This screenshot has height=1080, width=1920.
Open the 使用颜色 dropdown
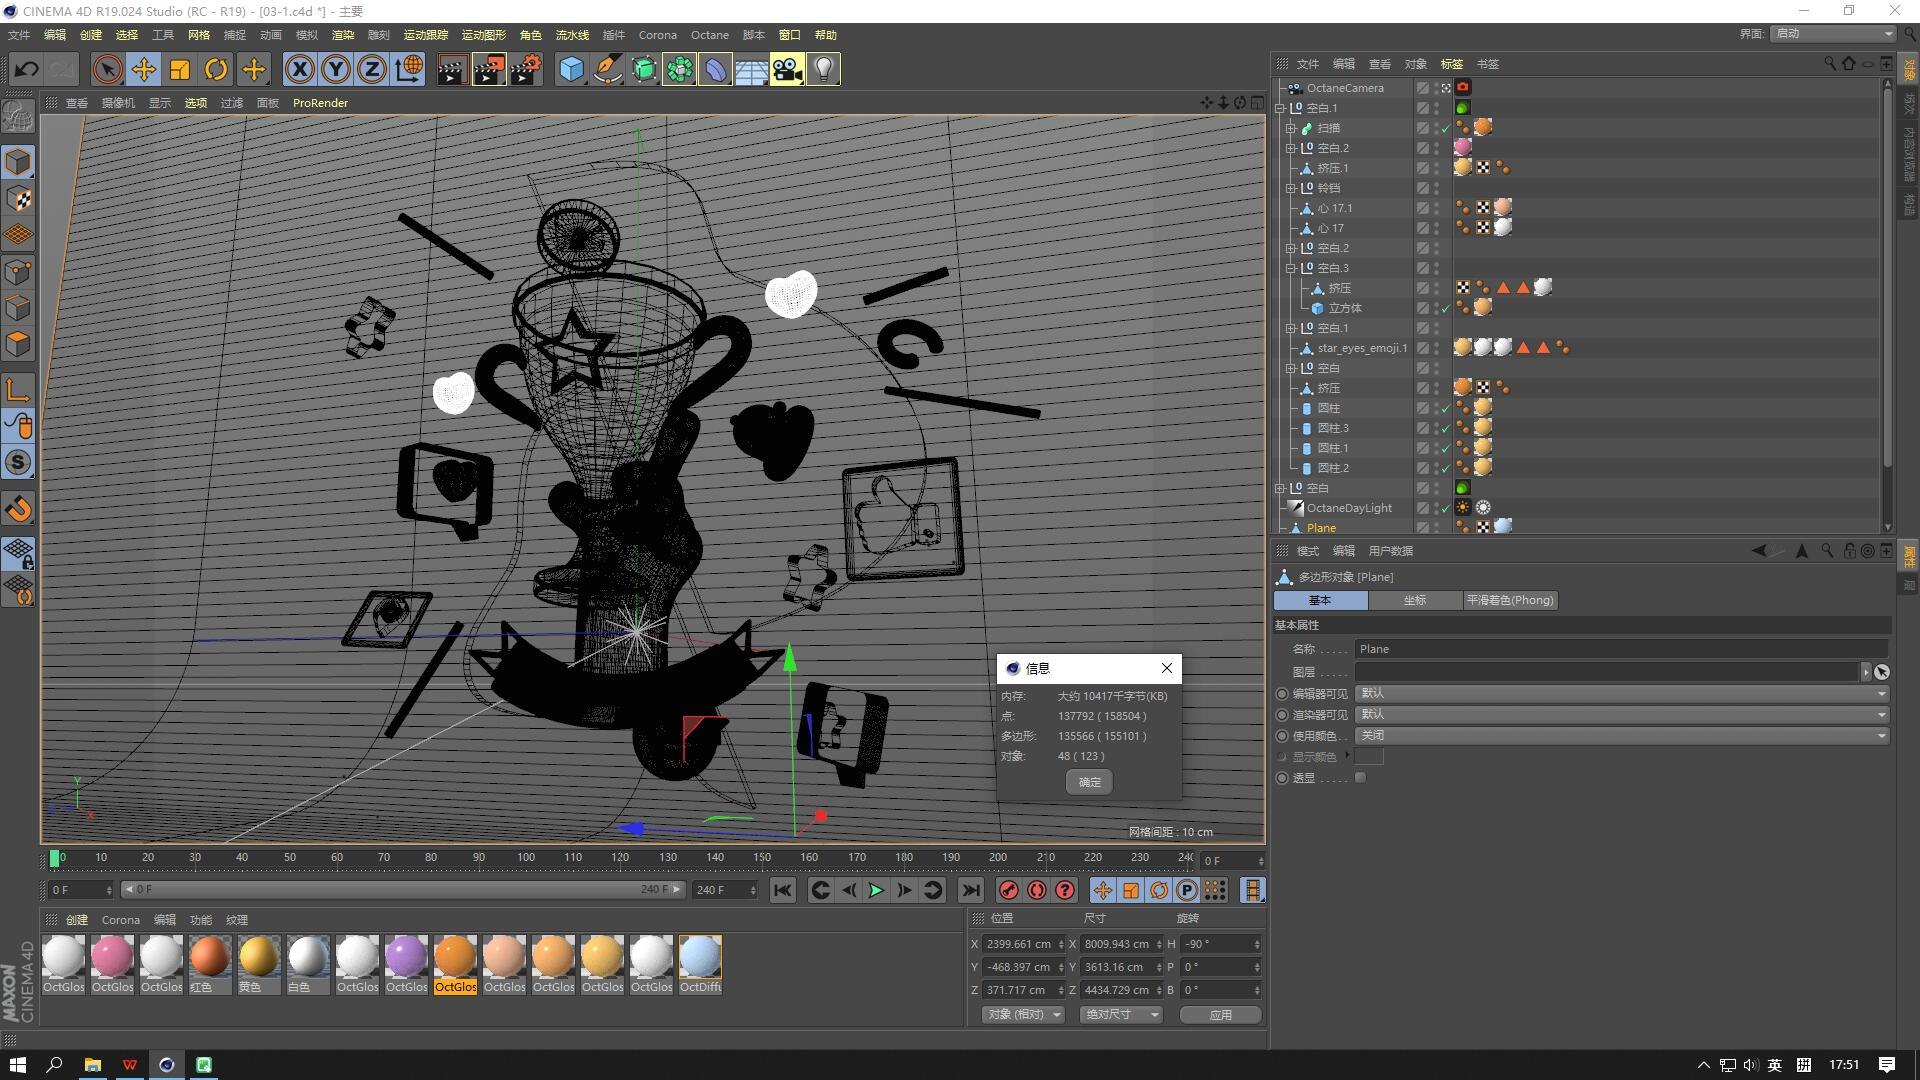(1622, 736)
